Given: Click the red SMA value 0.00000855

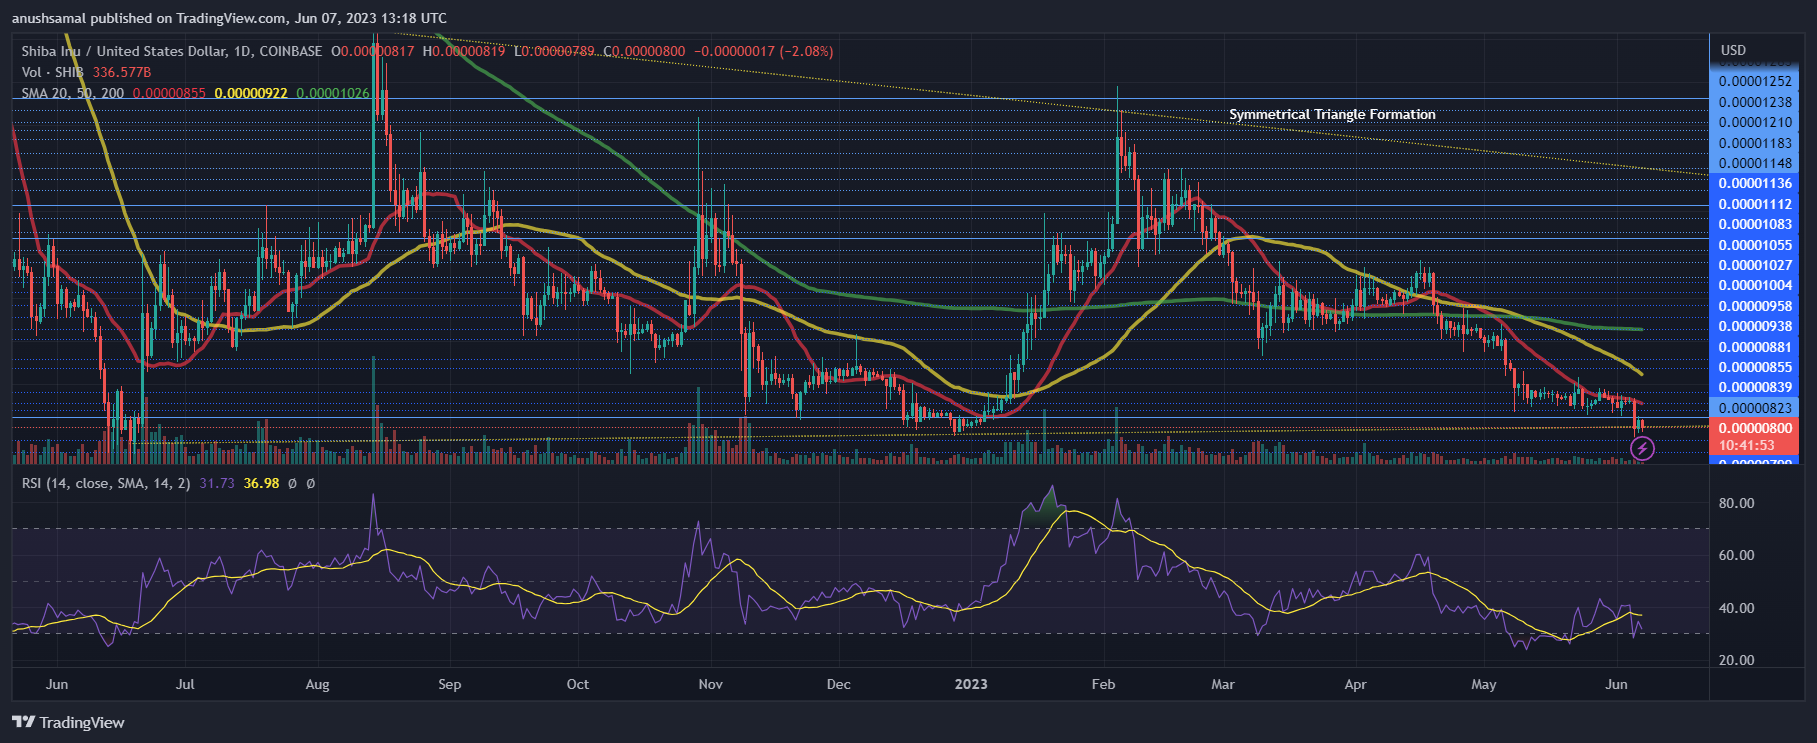Looking at the screenshot, I should click(x=169, y=93).
